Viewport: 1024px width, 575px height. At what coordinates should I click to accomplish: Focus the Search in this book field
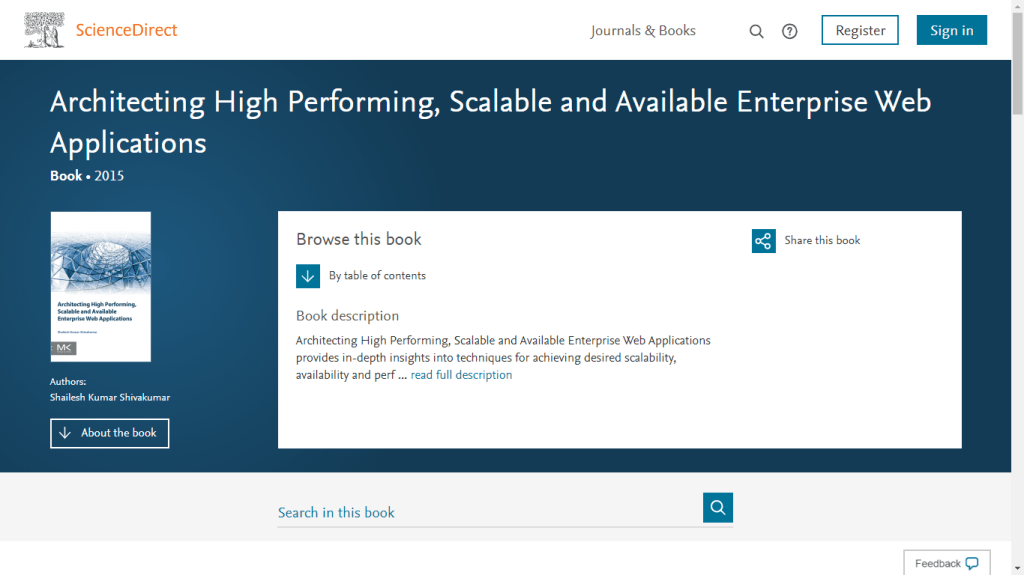coord(488,512)
